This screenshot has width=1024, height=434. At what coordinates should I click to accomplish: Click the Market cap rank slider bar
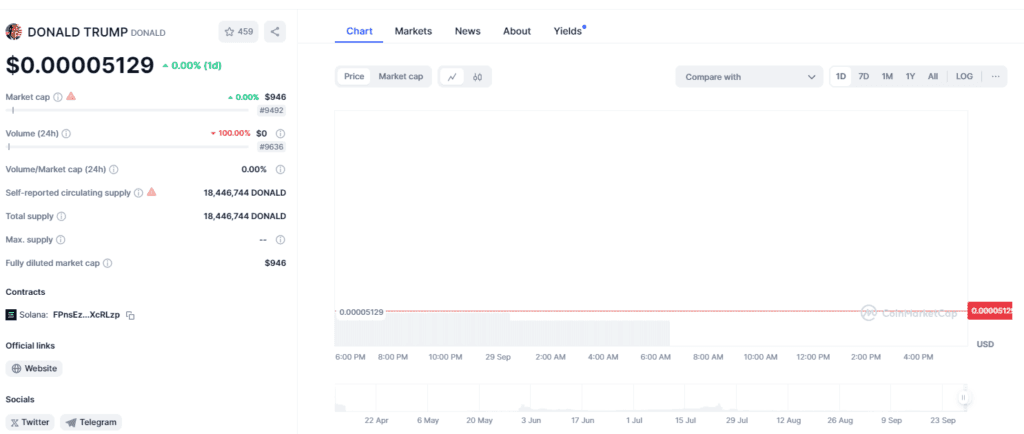127,110
